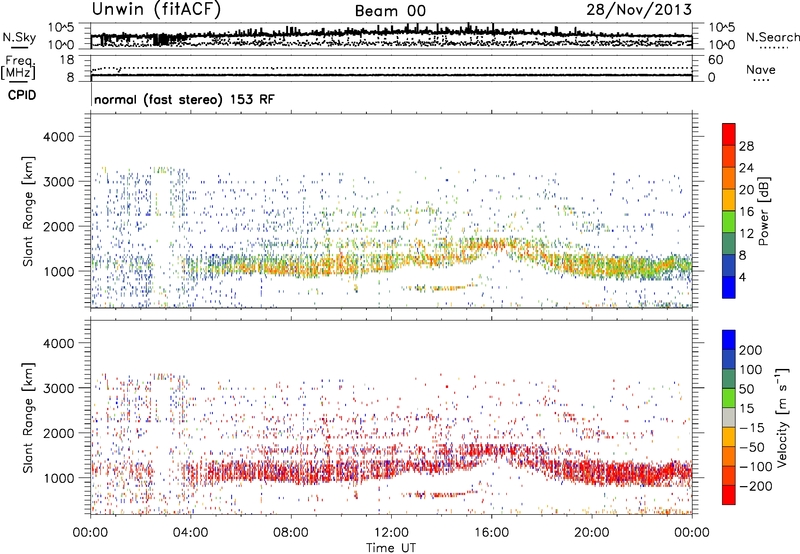
Task: Click the 'Power [dB]' colorbar label
Action: [764, 211]
